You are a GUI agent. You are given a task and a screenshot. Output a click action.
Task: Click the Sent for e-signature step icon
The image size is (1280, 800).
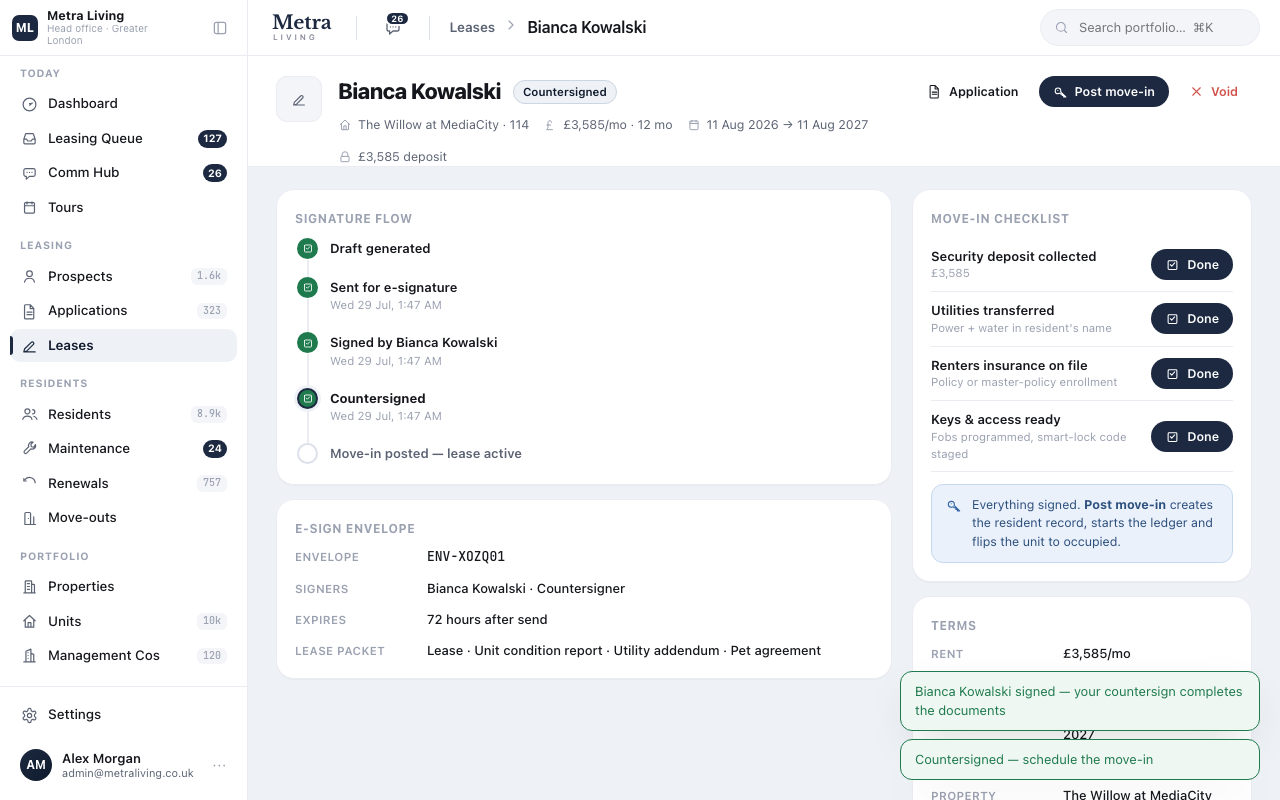(307, 288)
